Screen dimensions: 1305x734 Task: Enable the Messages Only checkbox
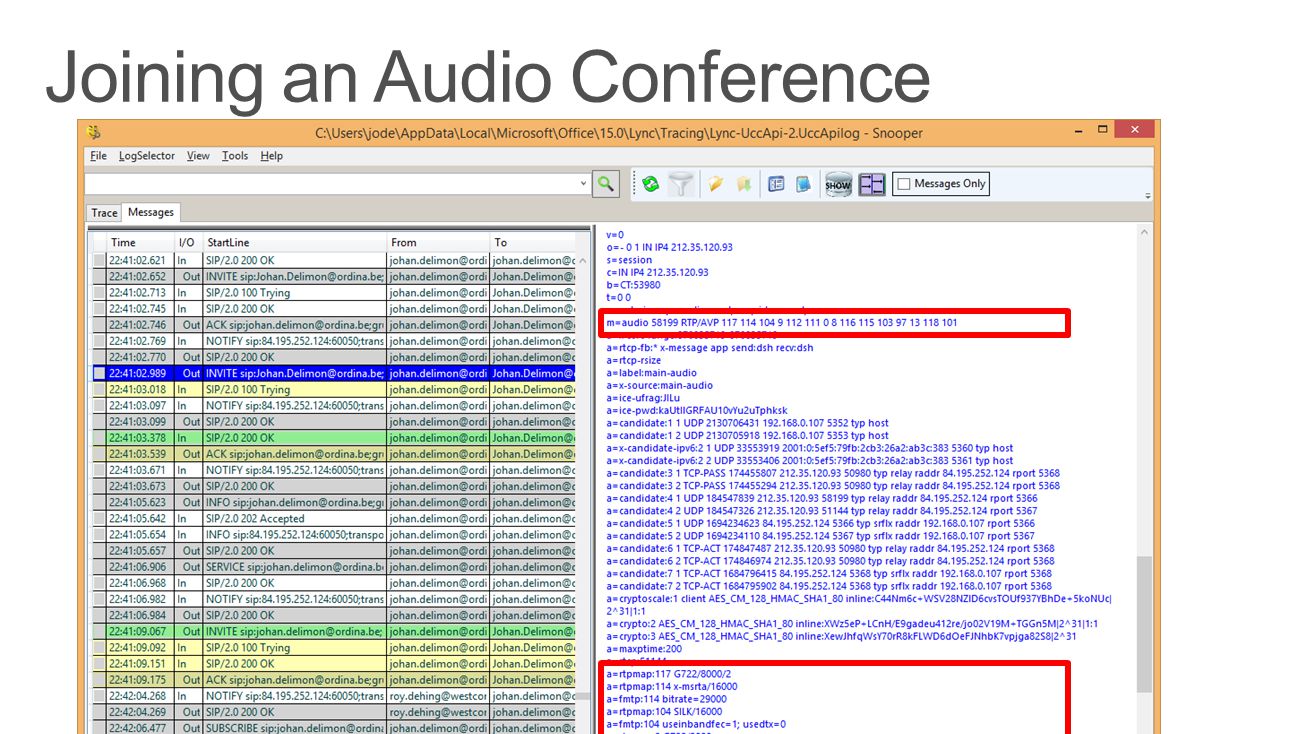[x=904, y=184]
